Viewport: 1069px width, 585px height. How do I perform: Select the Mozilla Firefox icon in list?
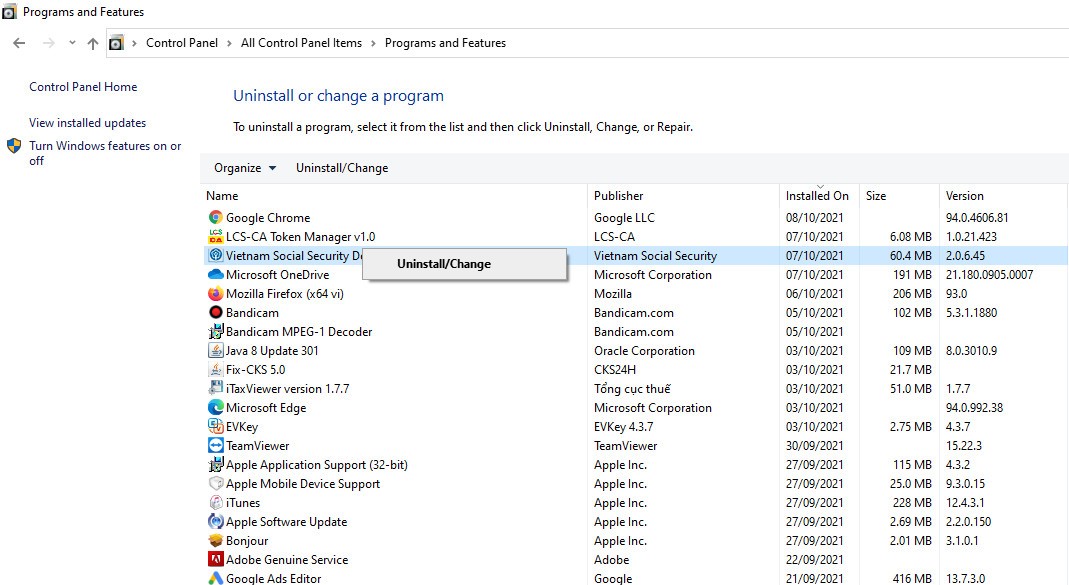point(215,294)
